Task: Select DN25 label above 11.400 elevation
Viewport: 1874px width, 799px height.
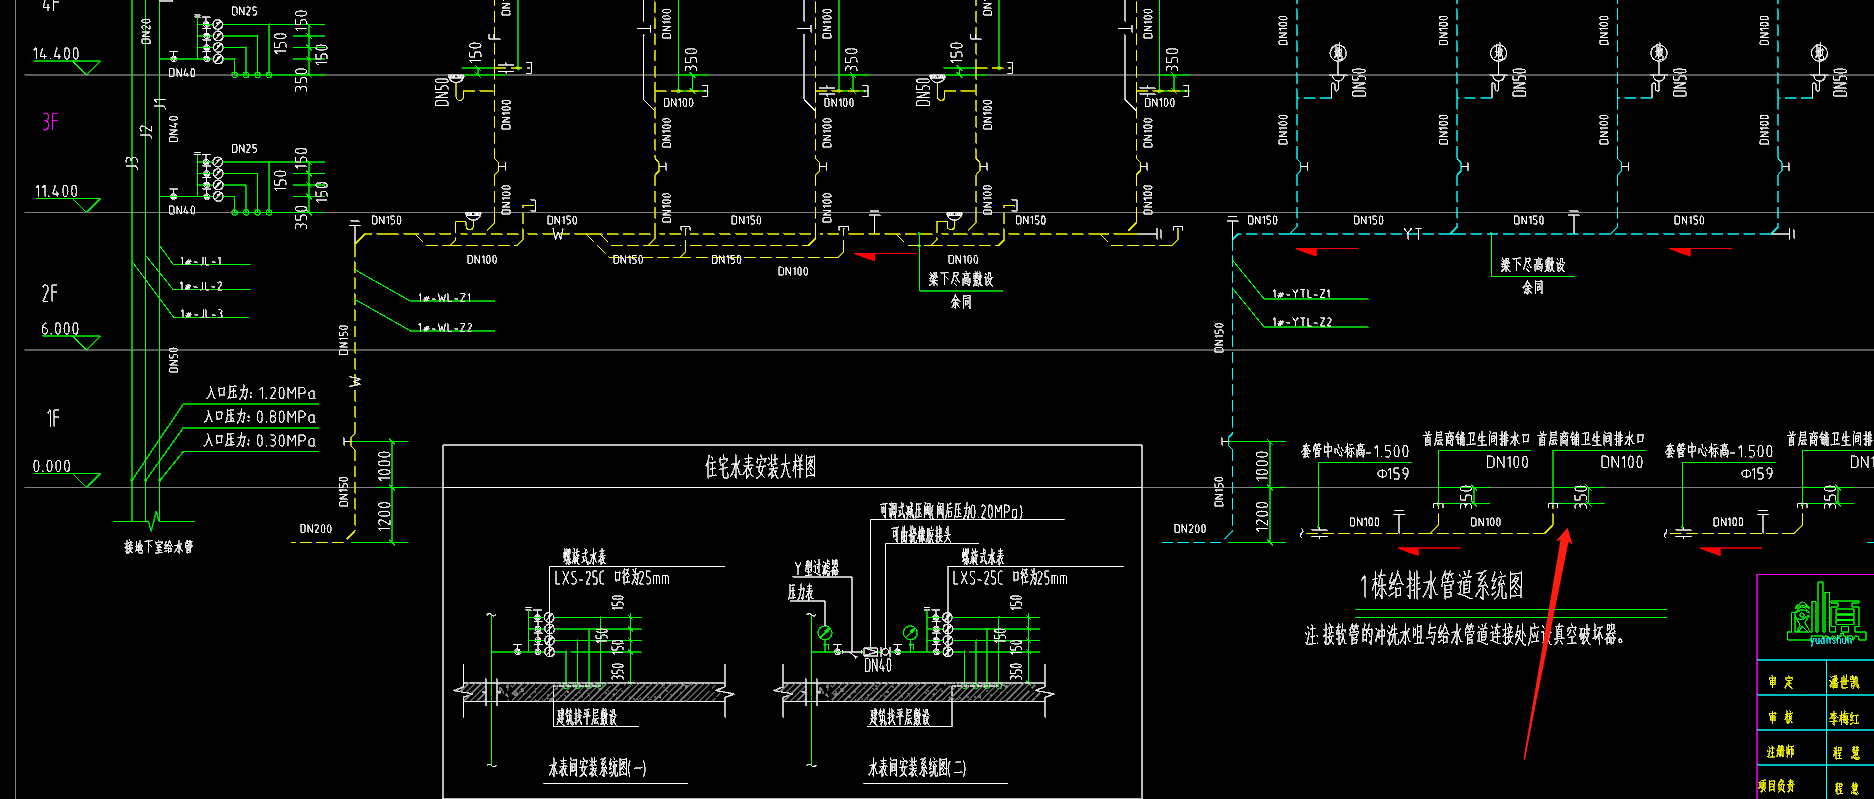Action: pyautogui.click(x=244, y=149)
